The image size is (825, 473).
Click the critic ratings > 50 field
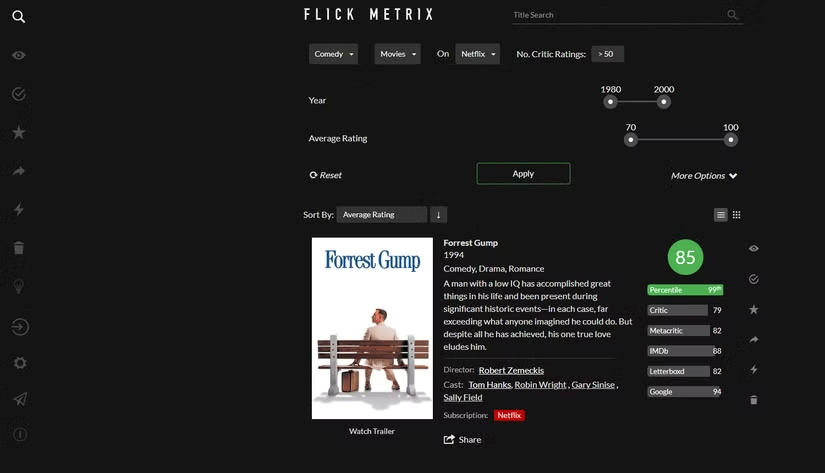pyautogui.click(x=608, y=54)
